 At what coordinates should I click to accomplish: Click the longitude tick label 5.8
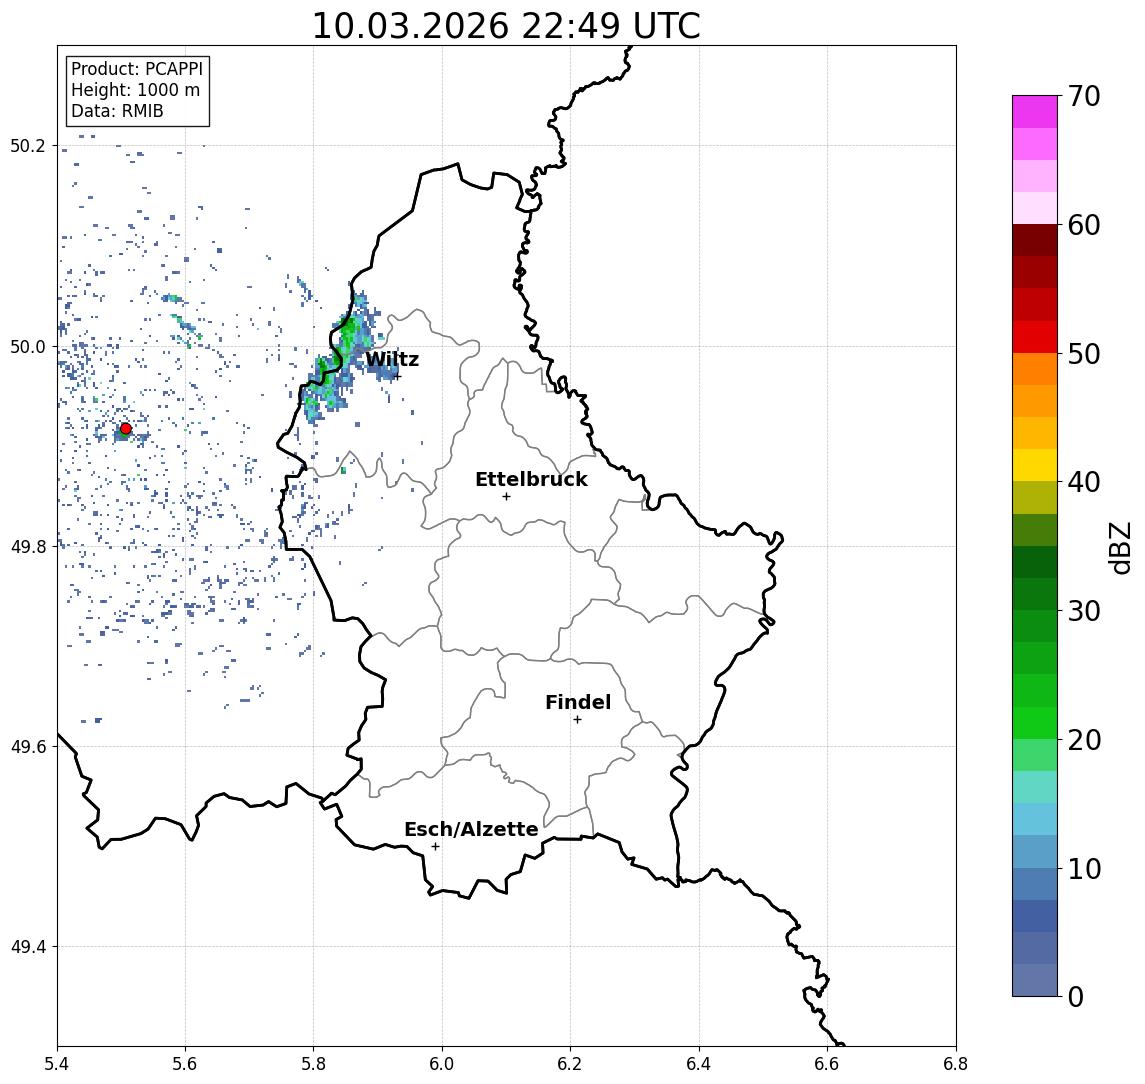313,1064
